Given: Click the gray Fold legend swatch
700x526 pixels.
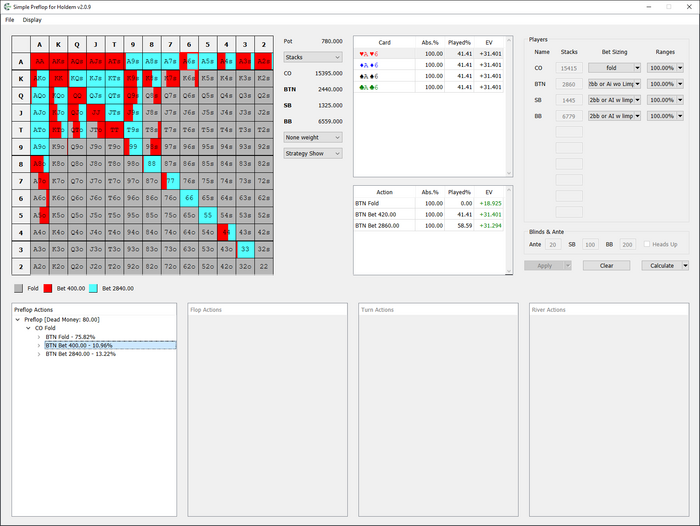Looking at the screenshot, I should point(18,288).
